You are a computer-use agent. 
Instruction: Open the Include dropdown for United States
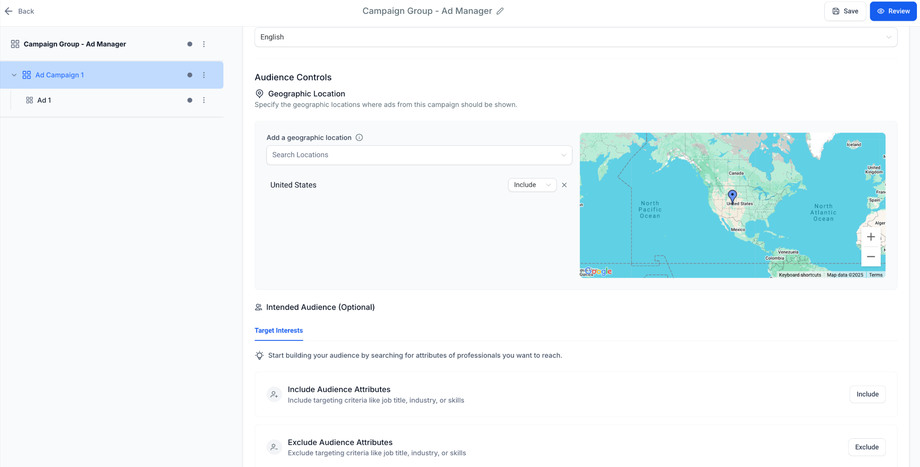coord(532,185)
